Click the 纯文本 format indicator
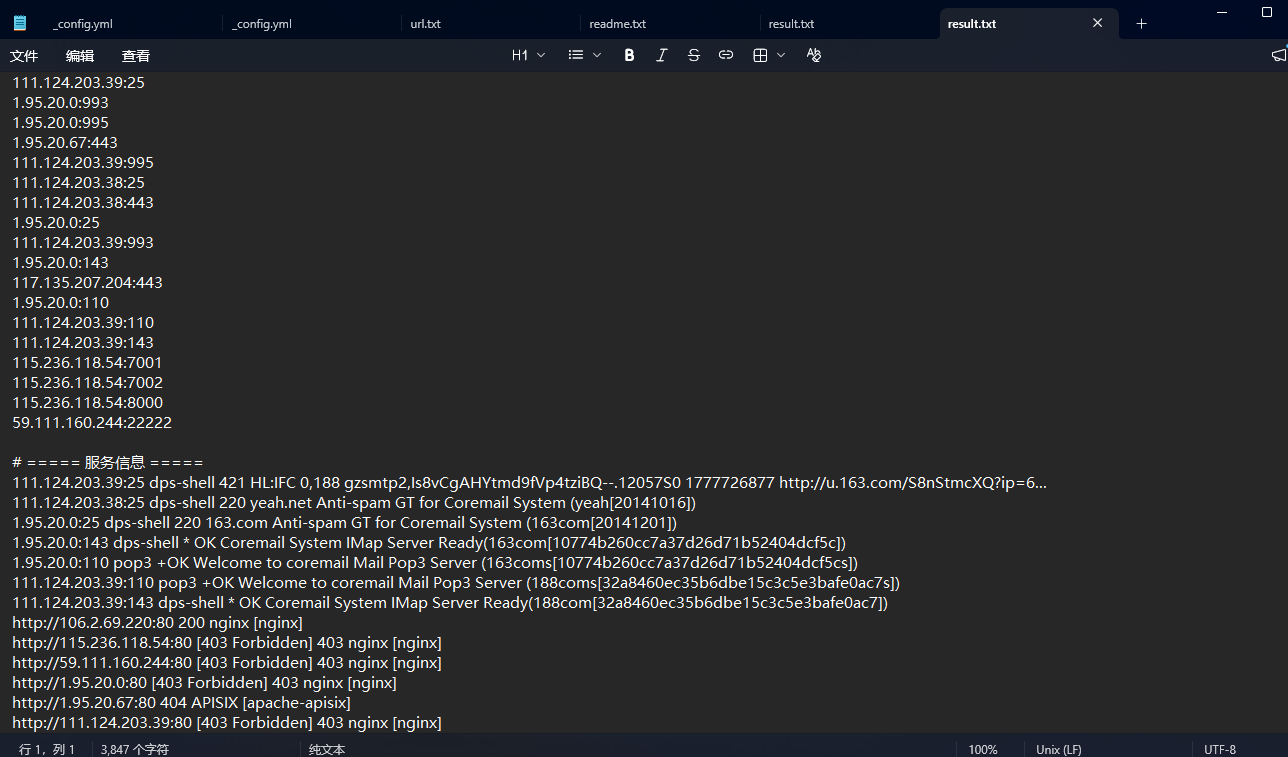This screenshot has height=757, width=1288. [x=327, y=749]
